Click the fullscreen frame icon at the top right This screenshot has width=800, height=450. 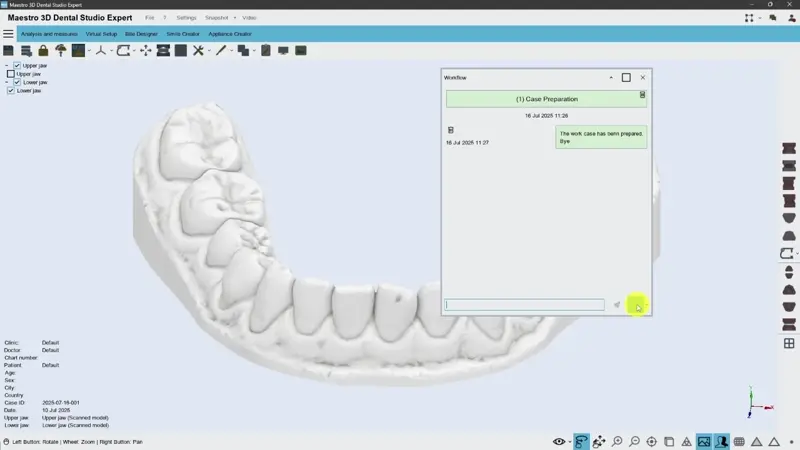coord(749,18)
